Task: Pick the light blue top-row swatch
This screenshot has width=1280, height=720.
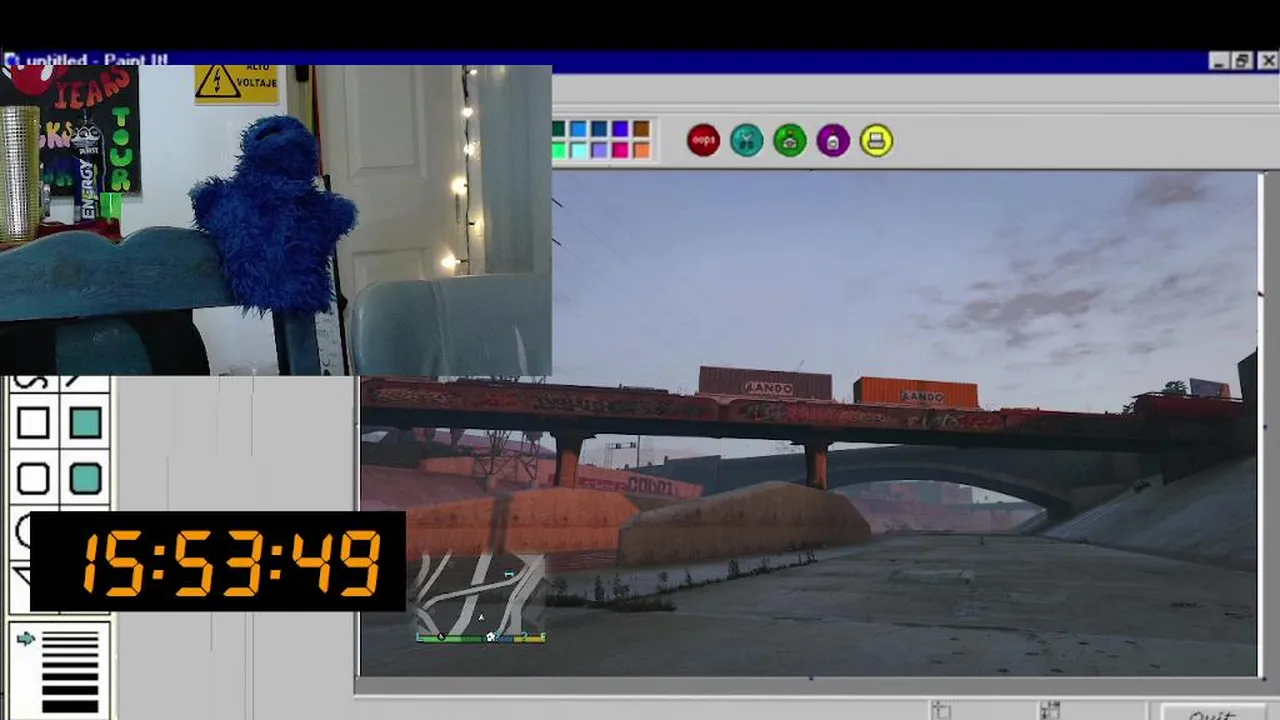Action: coord(578,129)
